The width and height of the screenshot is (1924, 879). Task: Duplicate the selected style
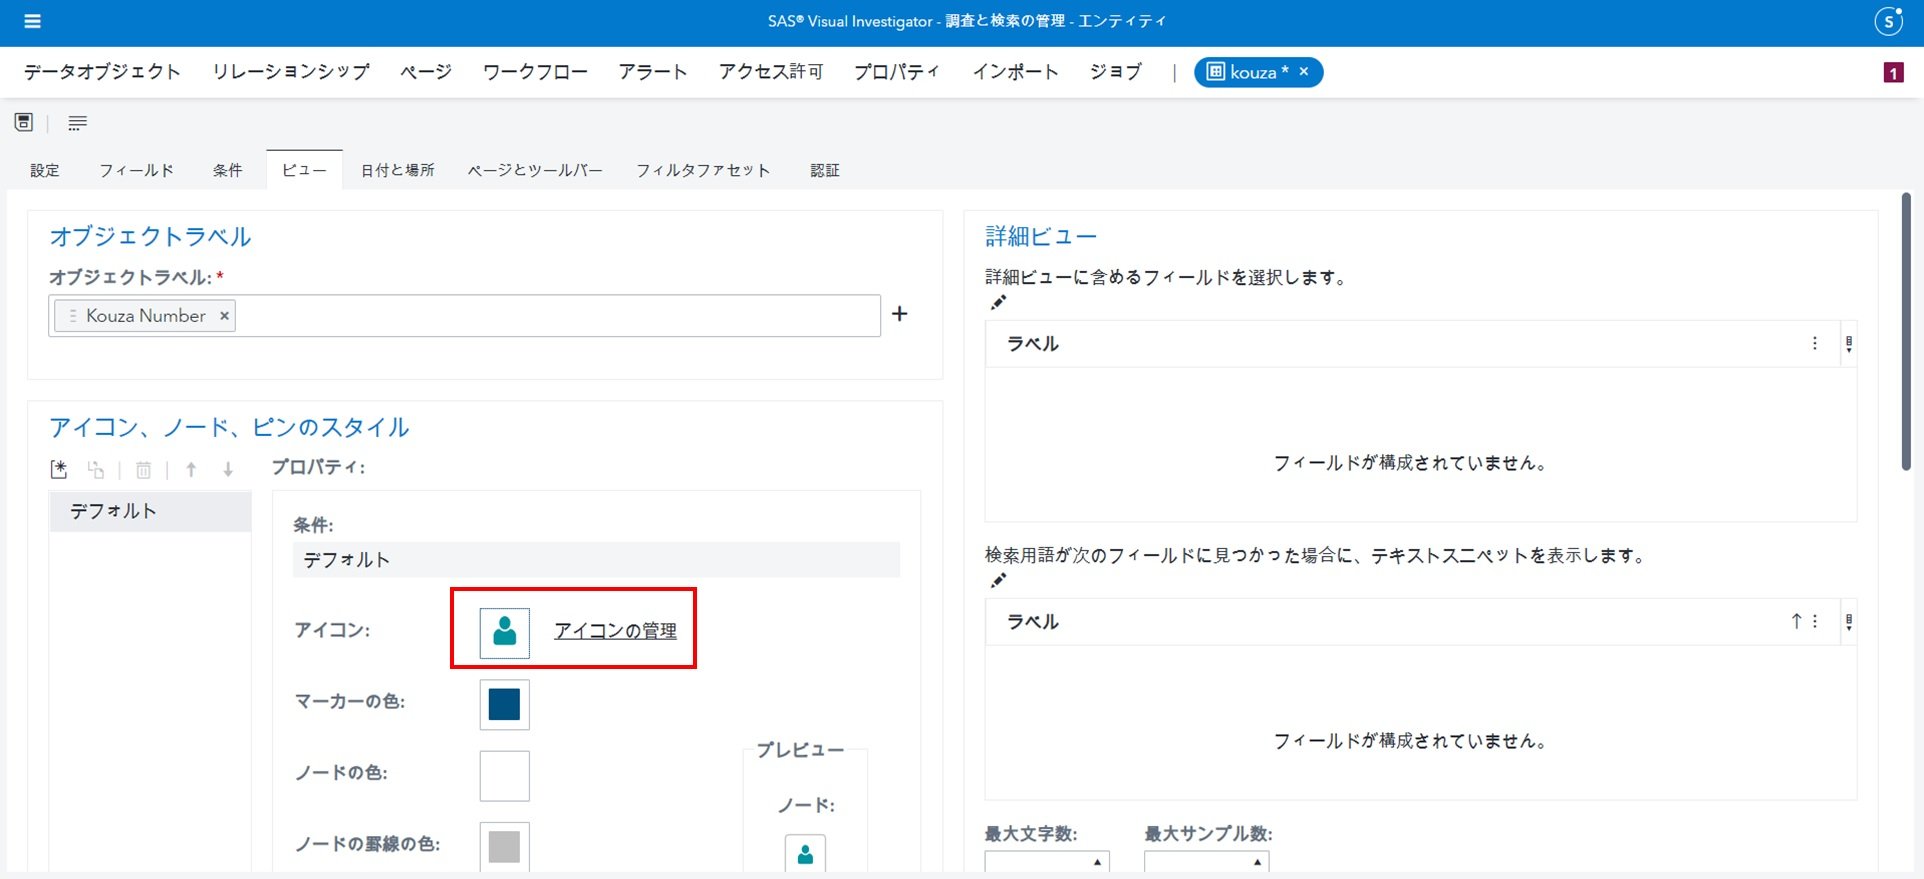(96, 469)
